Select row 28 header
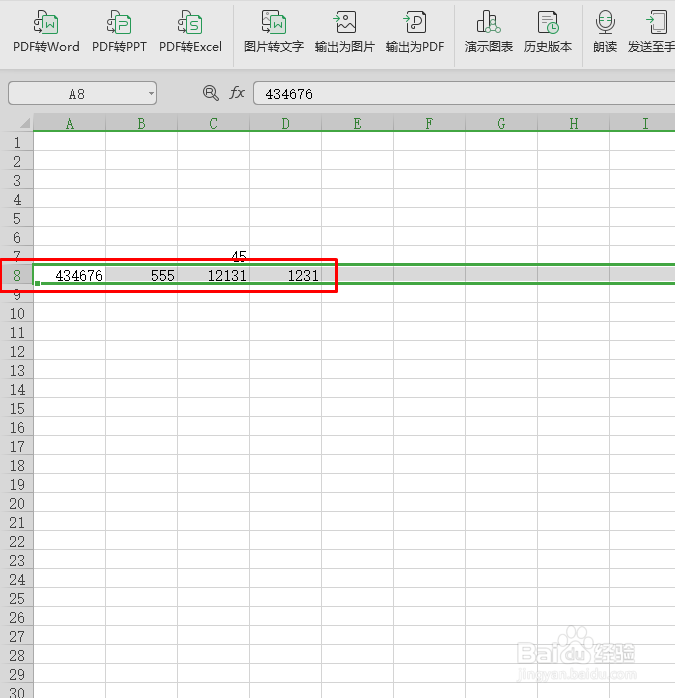Screen dimensions: 675x698 point(17,655)
